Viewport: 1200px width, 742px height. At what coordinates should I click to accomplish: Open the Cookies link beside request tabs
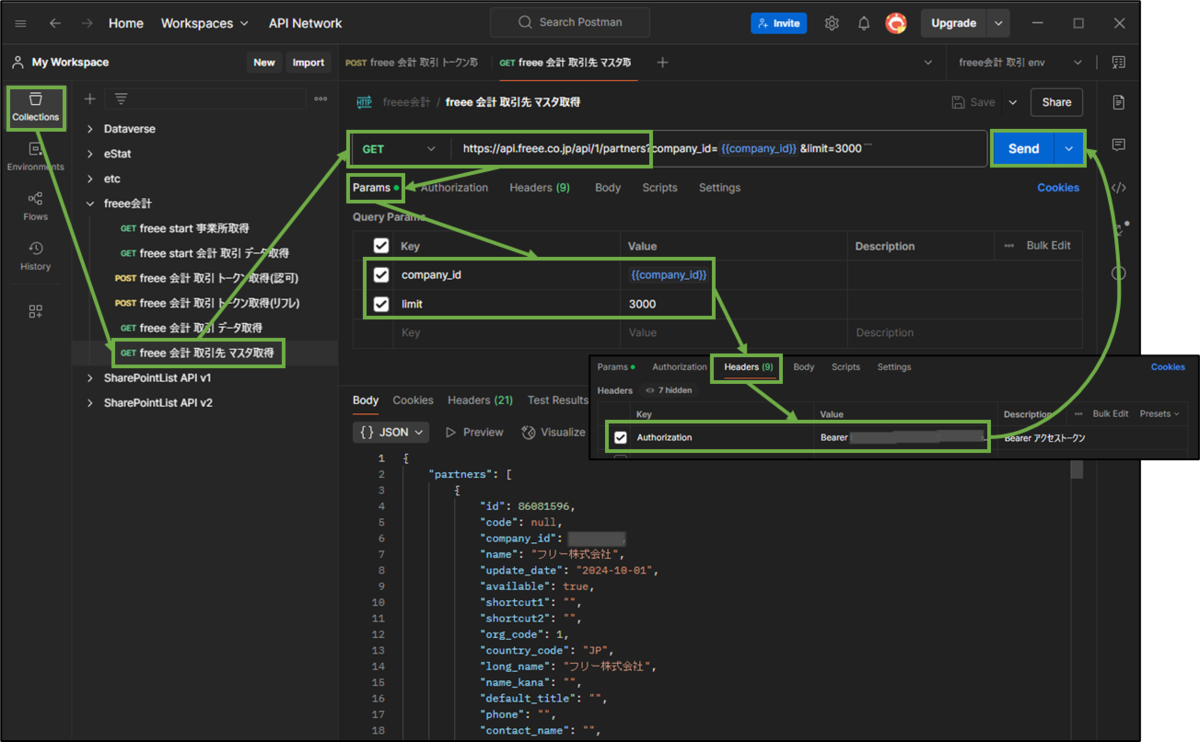click(x=1058, y=188)
